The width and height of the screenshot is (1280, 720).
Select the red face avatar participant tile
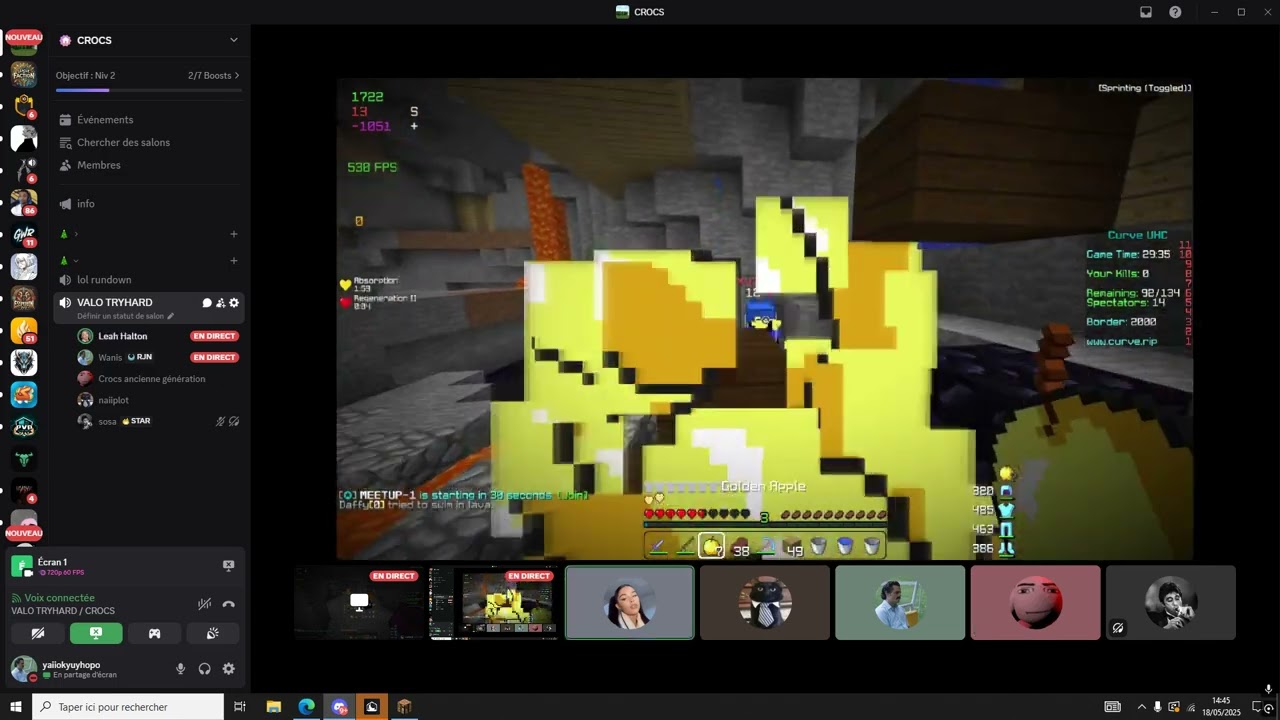click(1035, 602)
